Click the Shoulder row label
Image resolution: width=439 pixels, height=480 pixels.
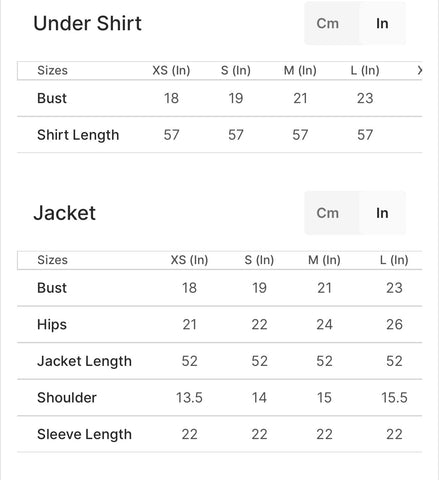click(x=67, y=398)
